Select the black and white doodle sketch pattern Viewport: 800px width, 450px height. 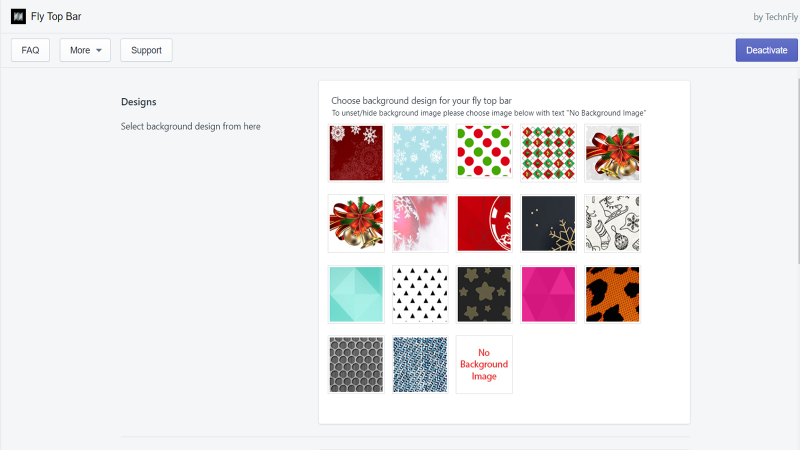click(x=612, y=223)
